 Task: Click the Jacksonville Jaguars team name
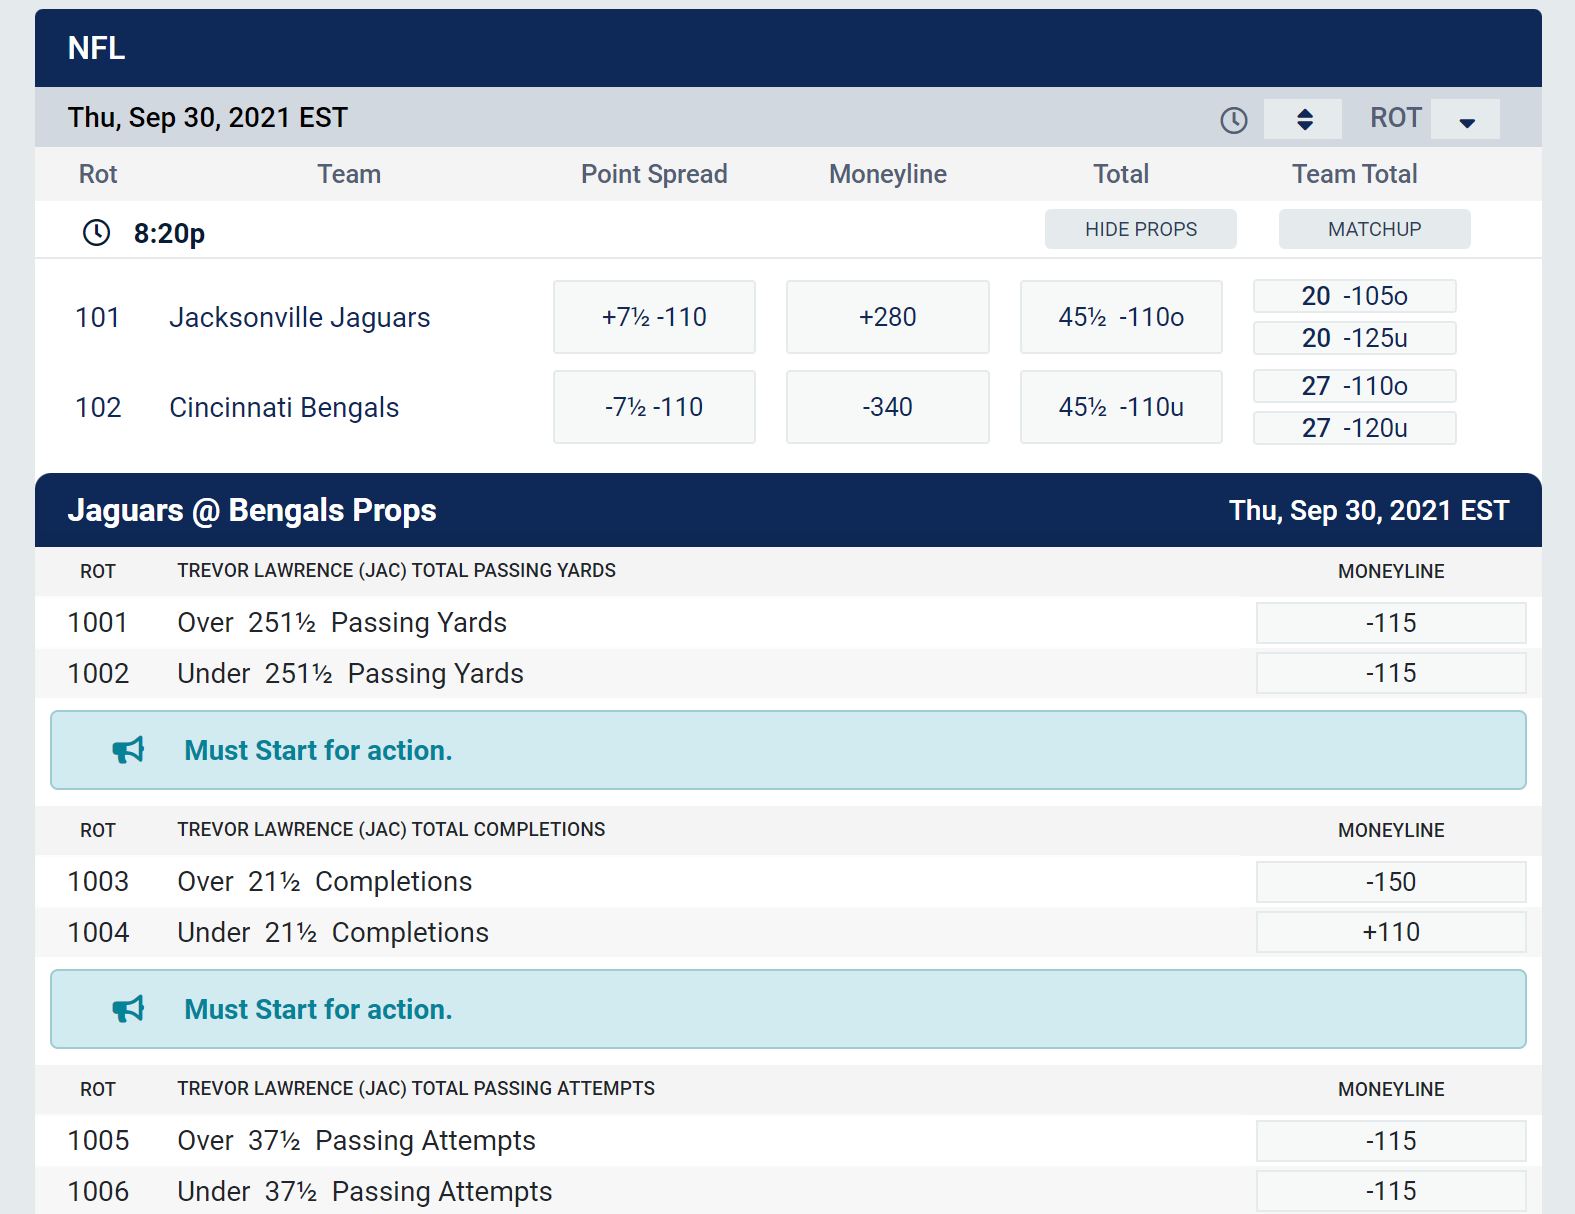[x=299, y=317]
